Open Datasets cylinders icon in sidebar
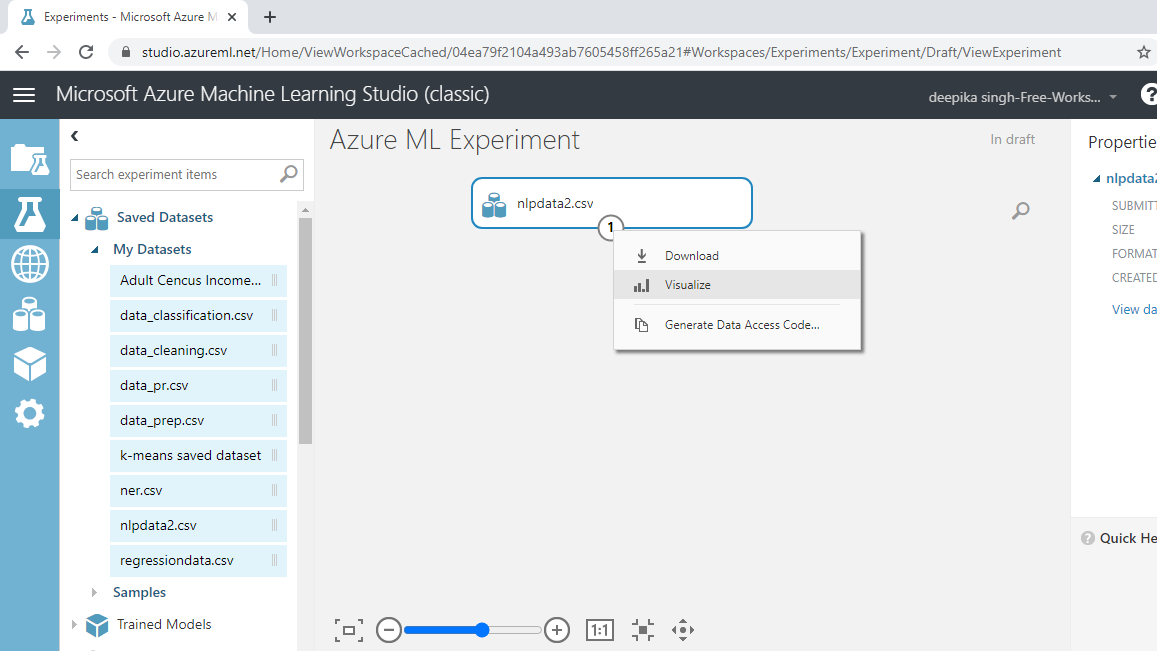 [x=30, y=314]
